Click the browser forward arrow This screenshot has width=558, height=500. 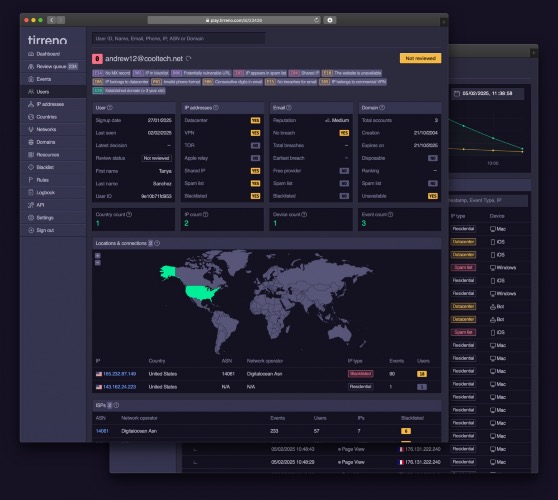pos(61,20)
